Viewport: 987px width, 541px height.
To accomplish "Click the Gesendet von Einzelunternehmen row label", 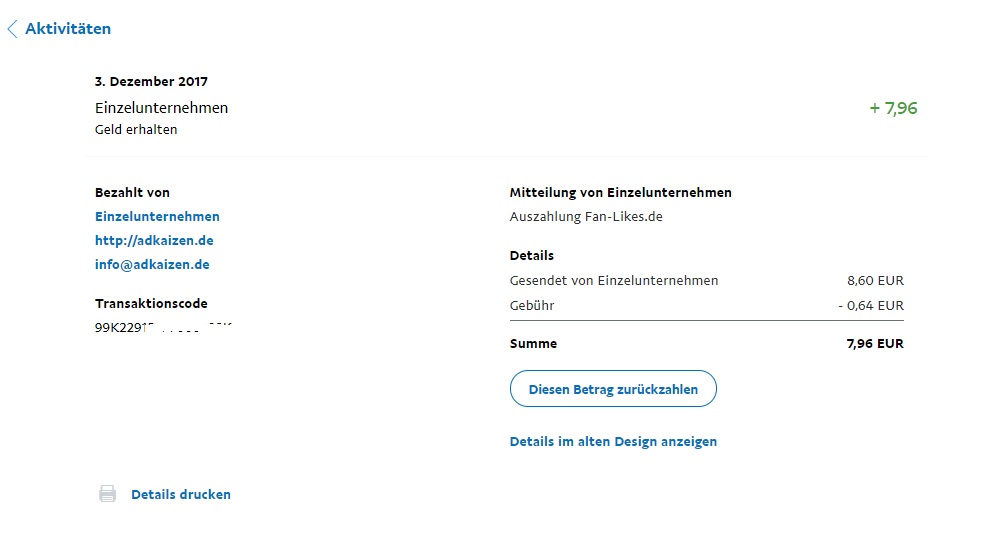I will [x=614, y=281].
